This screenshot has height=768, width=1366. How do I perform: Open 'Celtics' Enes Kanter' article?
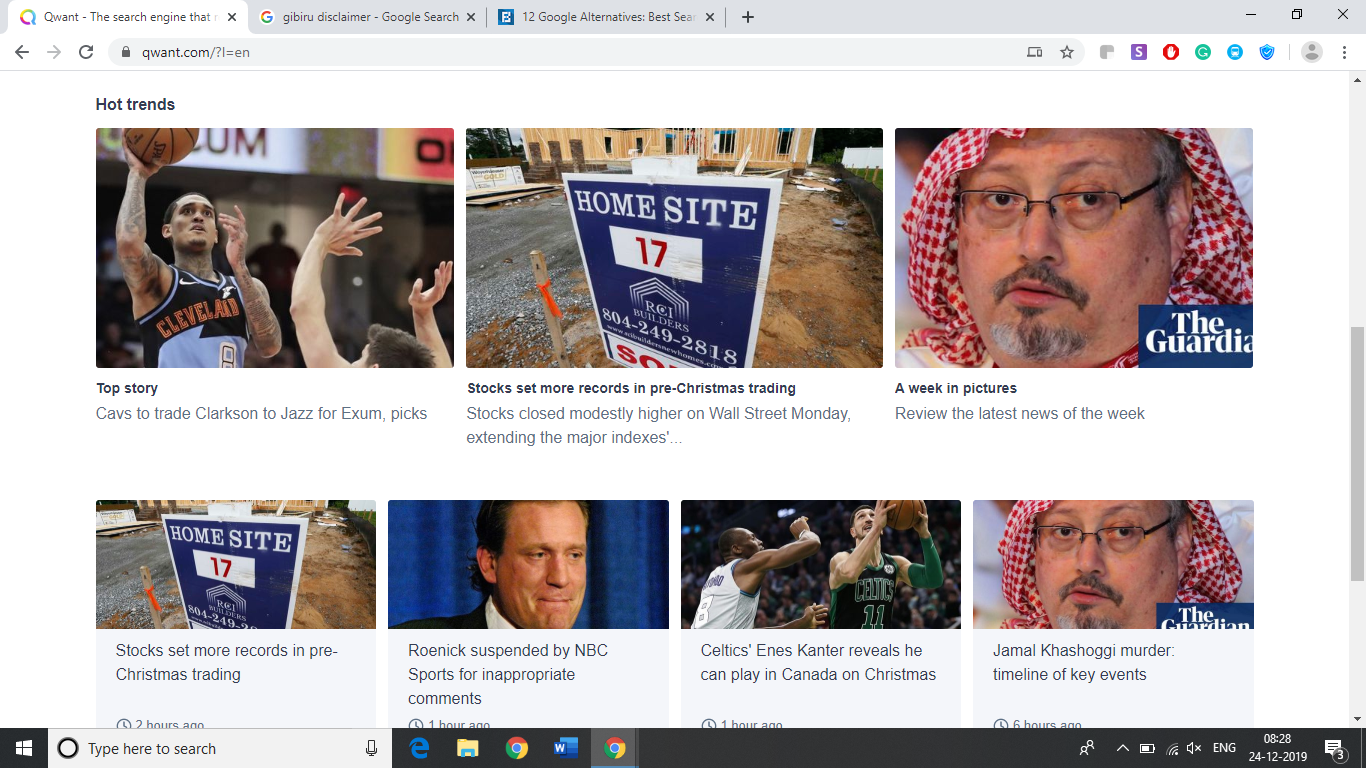point(818,662)
